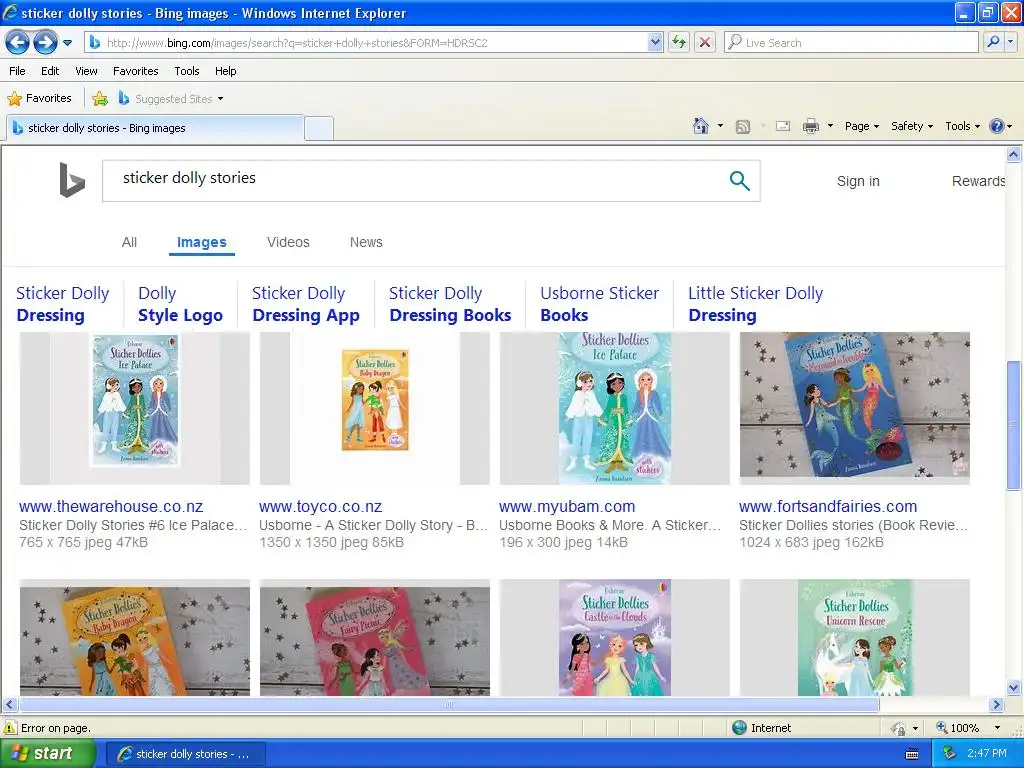Screen dimensions: 1024x768
Task: Click the vertical scrollbar down arrow
Action: tap(1014, 688)
